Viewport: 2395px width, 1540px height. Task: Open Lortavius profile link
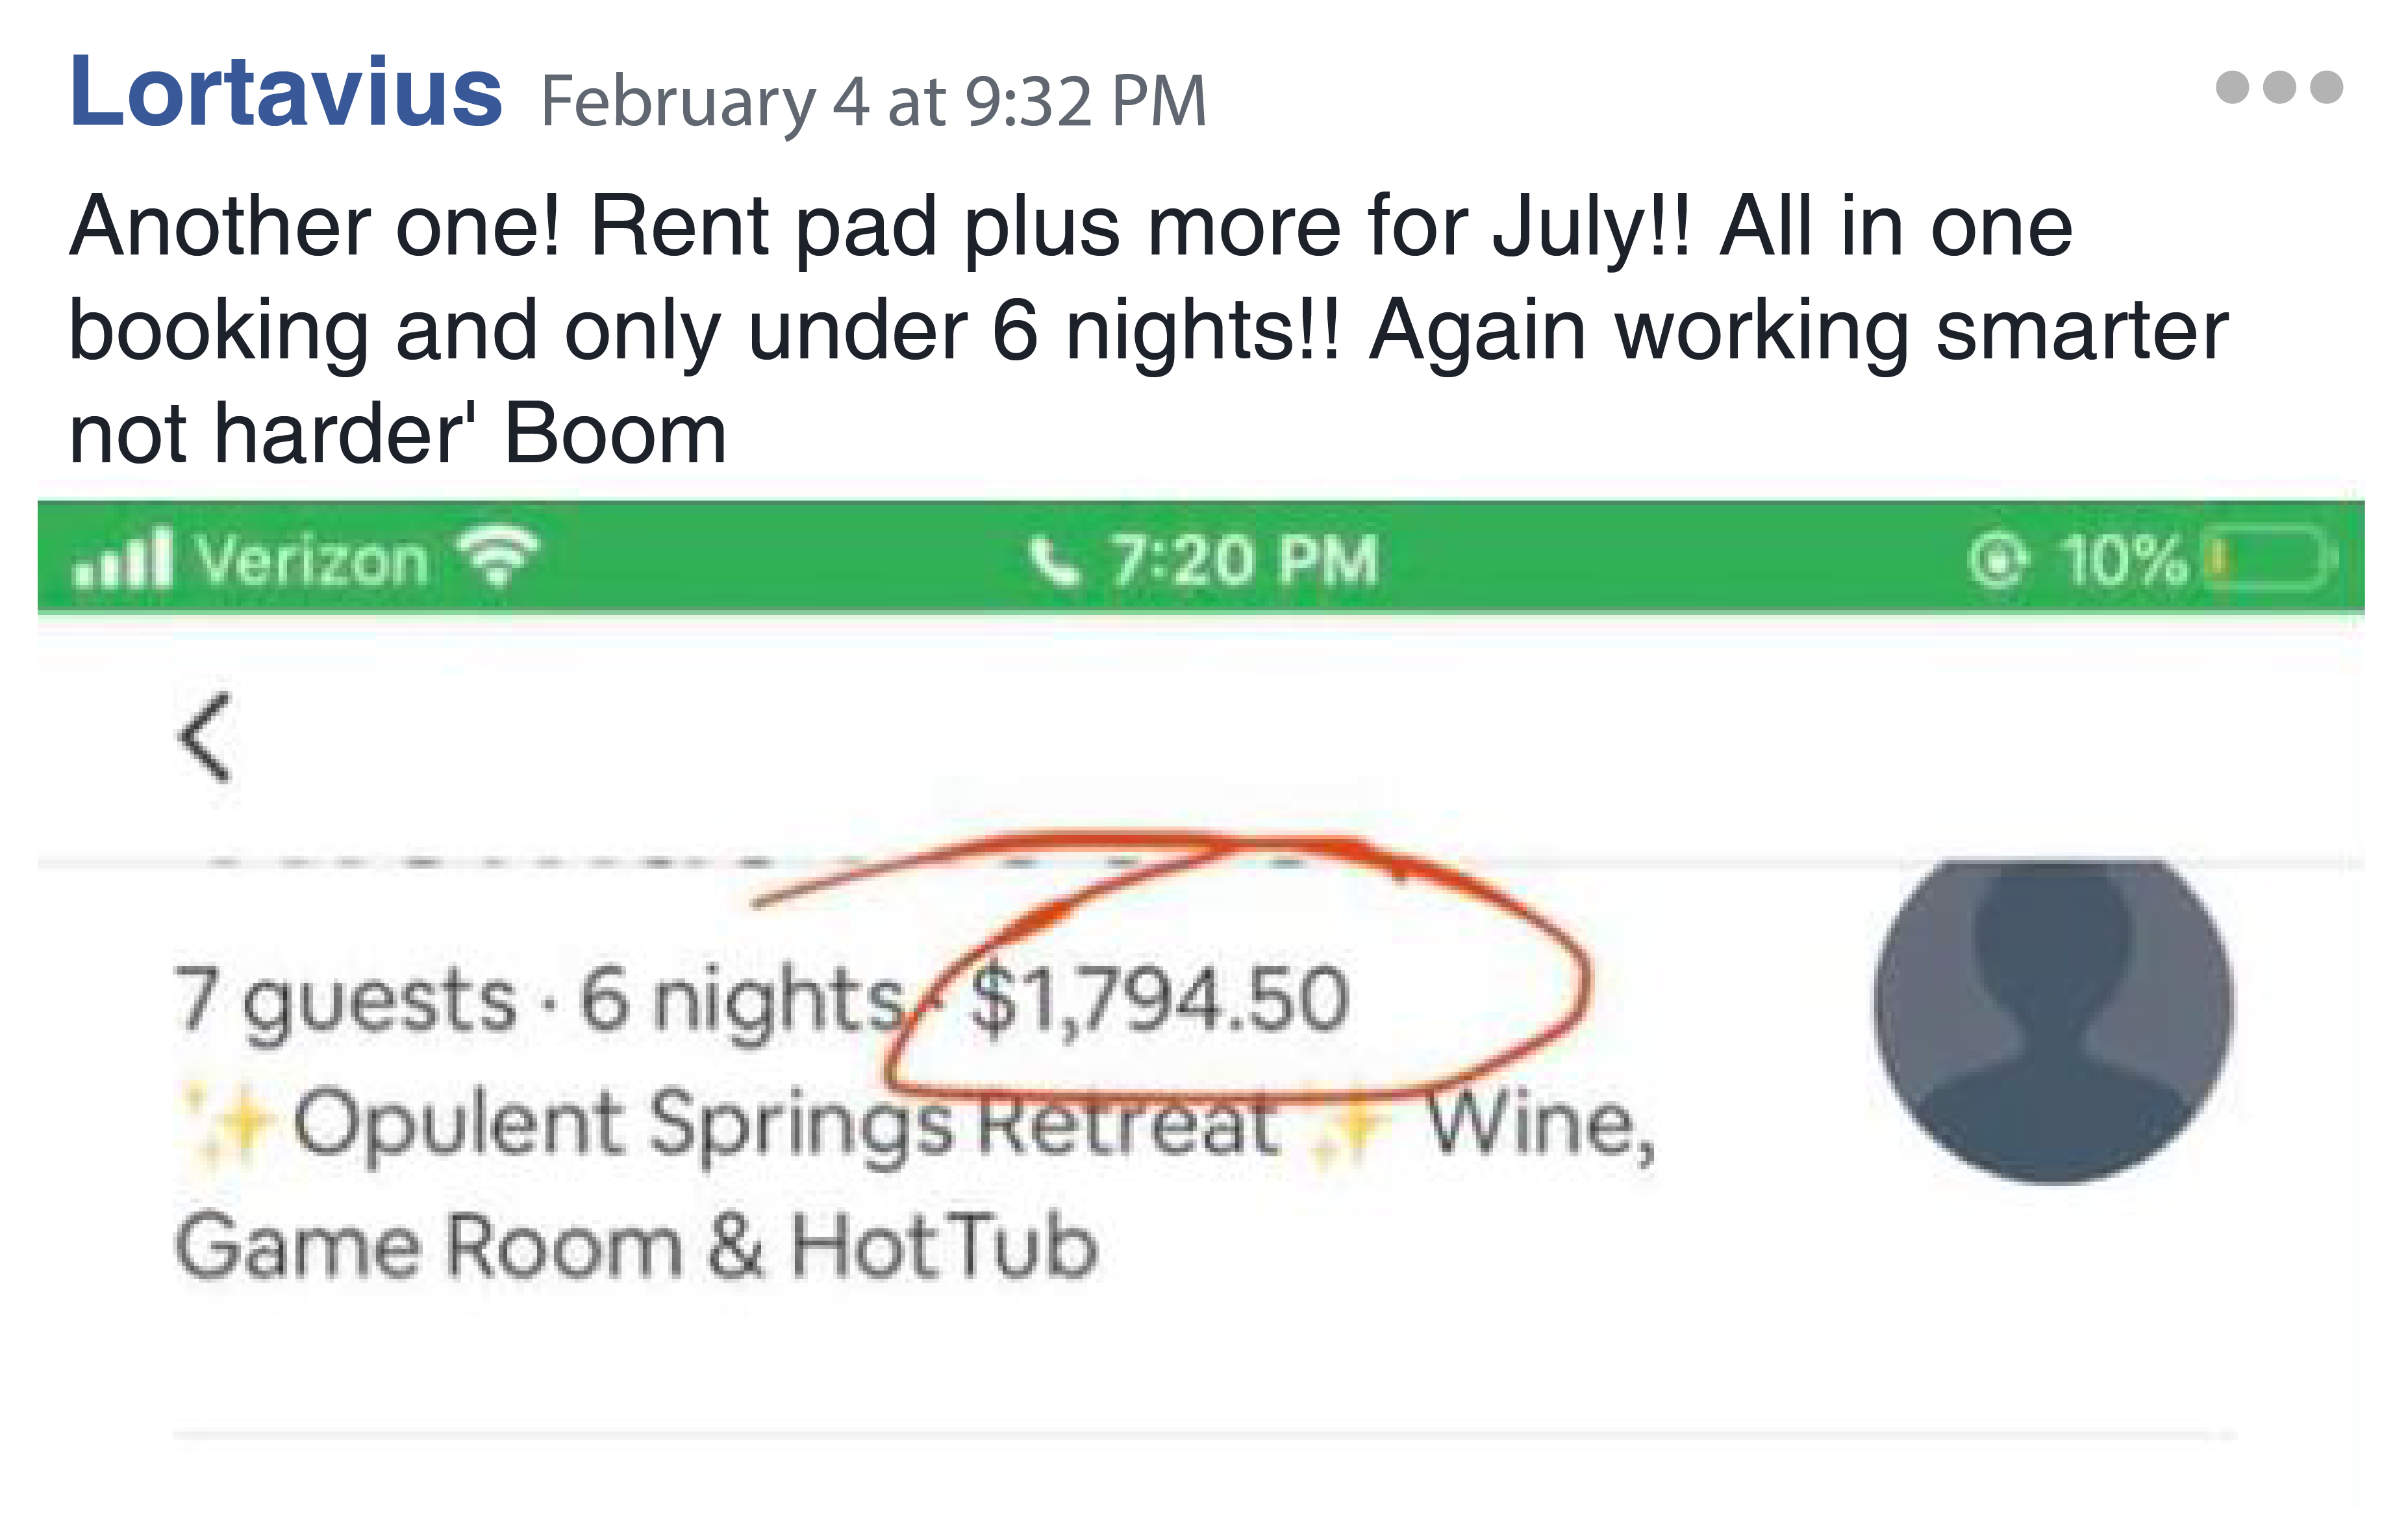(x=286, y=92)
